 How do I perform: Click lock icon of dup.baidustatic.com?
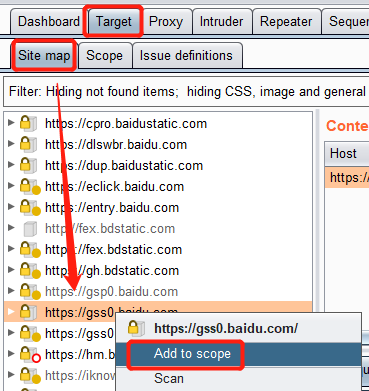pos(28,165)
